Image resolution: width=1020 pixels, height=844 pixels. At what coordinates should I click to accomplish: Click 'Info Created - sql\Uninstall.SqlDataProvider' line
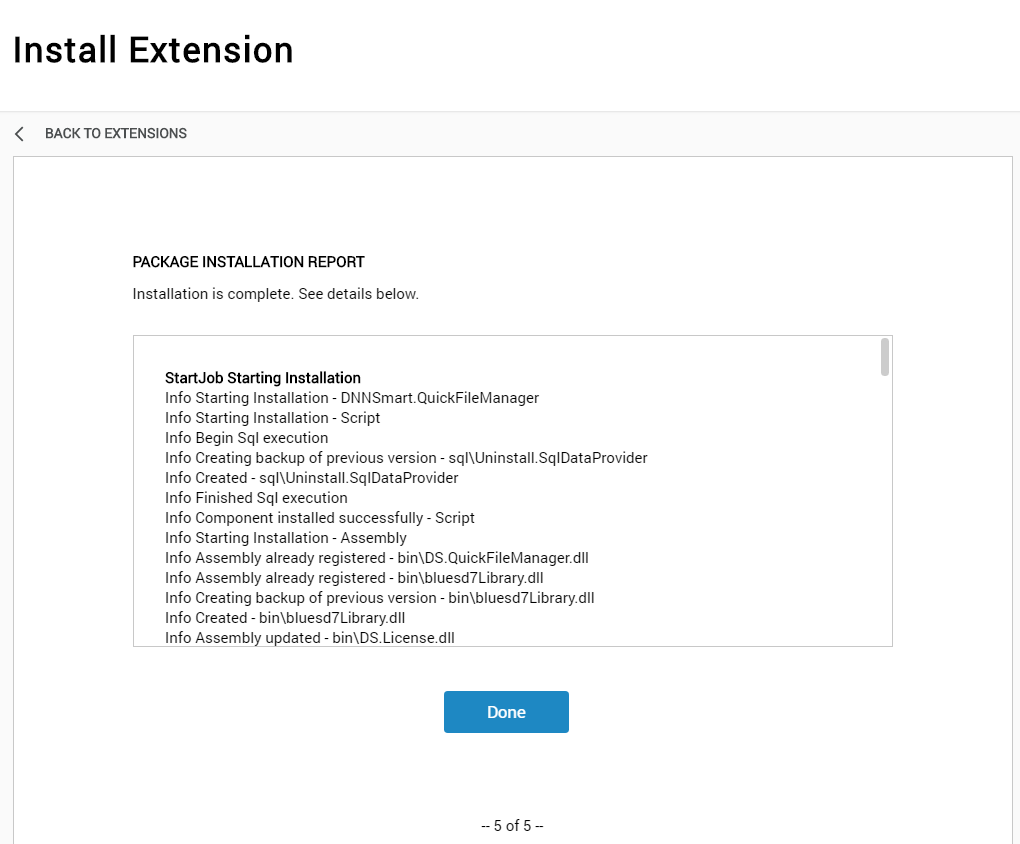[x=312, y=478]
